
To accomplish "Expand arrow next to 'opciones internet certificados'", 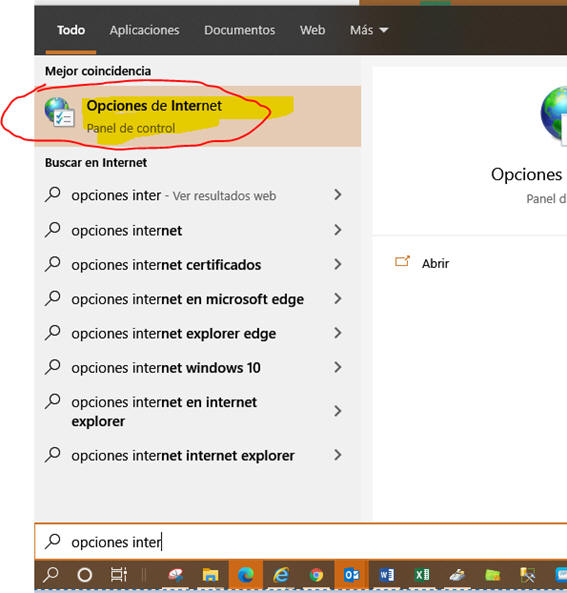I will coord(338,264).
